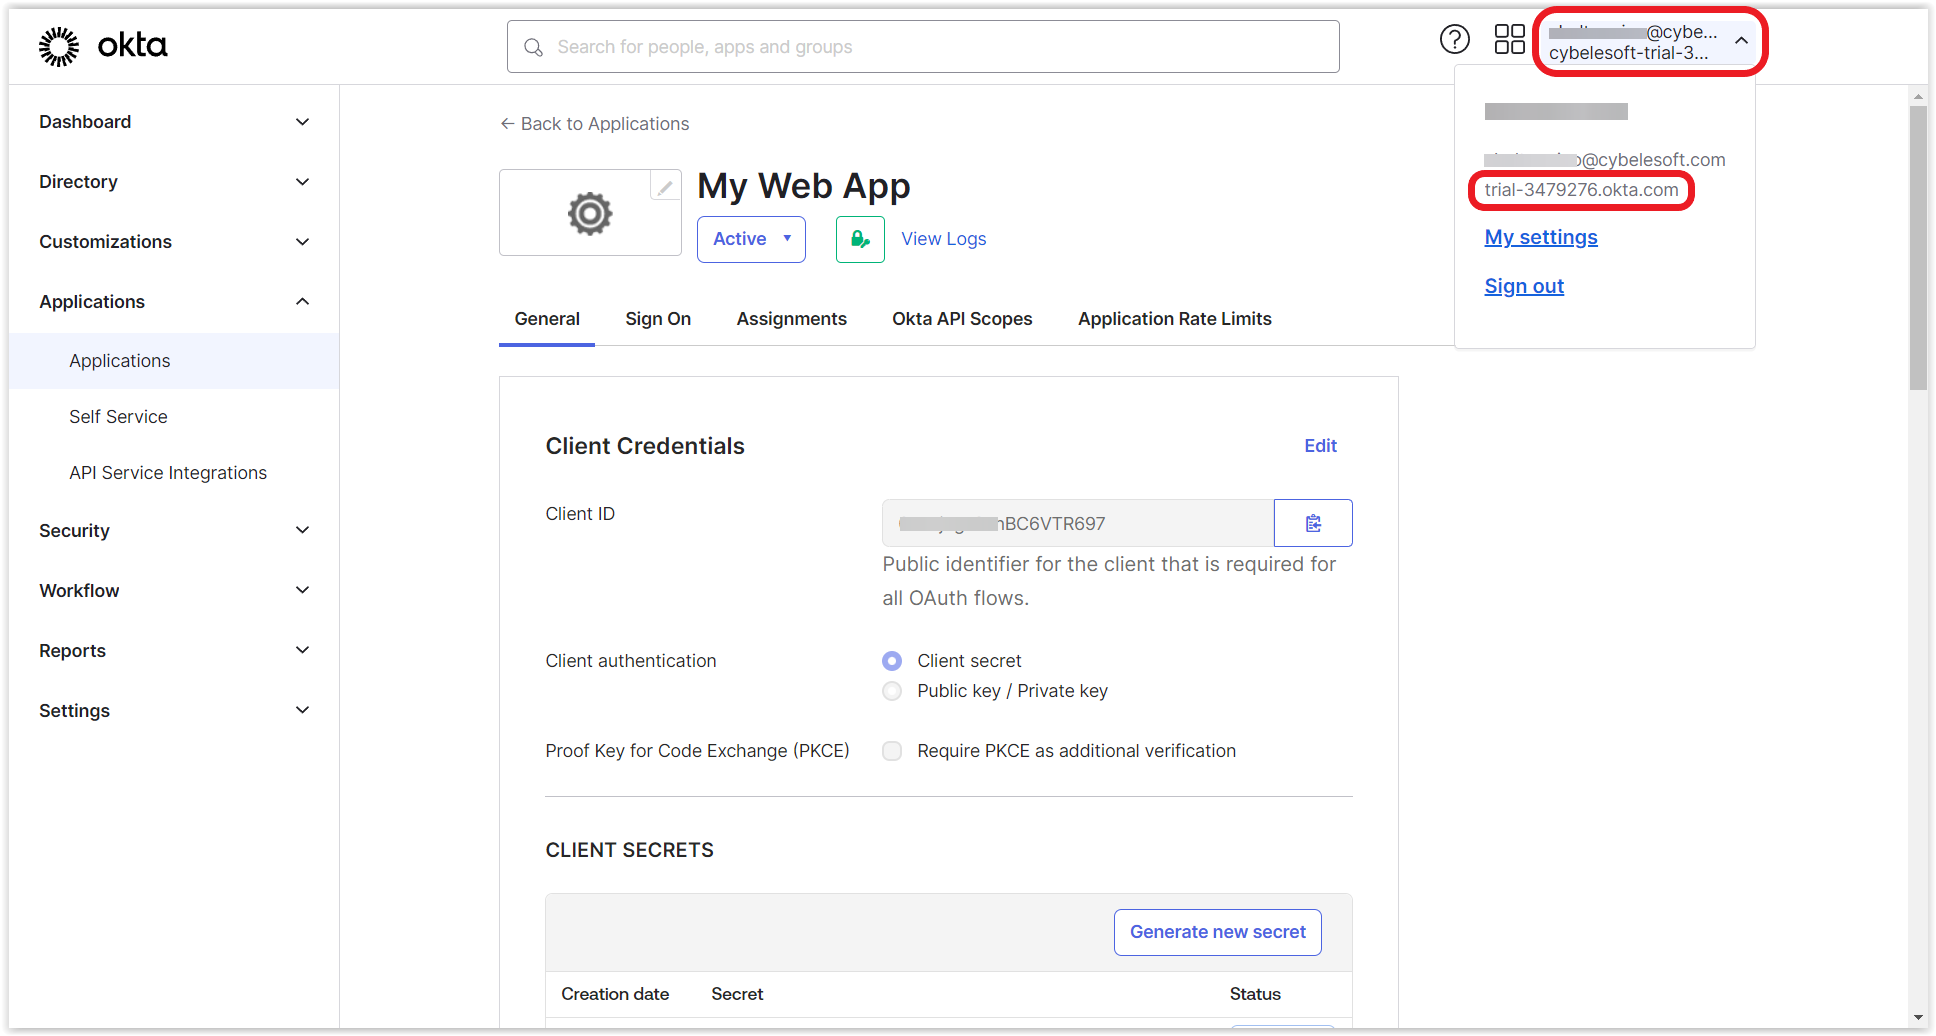Click the Creation date column header
Image resolution: width=1936 pixels, height=1036 pixels.
(x=615, y=994)
